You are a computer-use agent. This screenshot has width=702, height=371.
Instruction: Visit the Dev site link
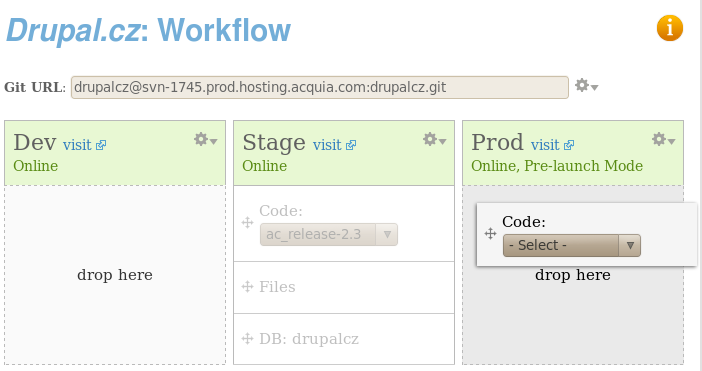click(77, 145)
